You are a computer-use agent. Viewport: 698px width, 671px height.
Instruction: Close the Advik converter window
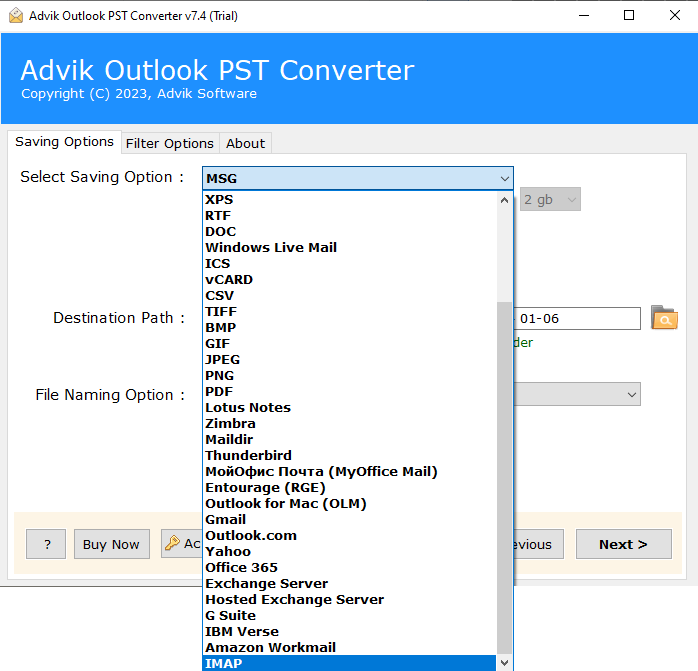click(675, 16)
